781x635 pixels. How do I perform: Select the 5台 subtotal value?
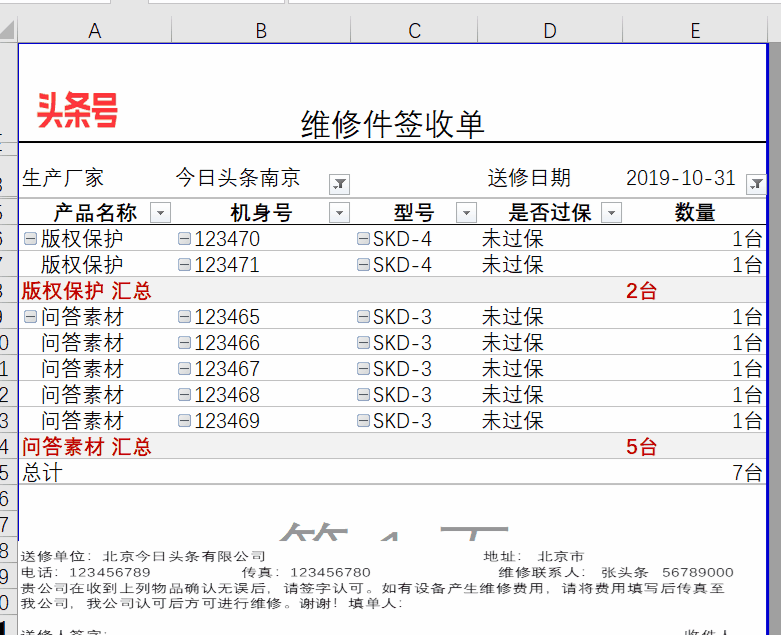tap(642, 447)
